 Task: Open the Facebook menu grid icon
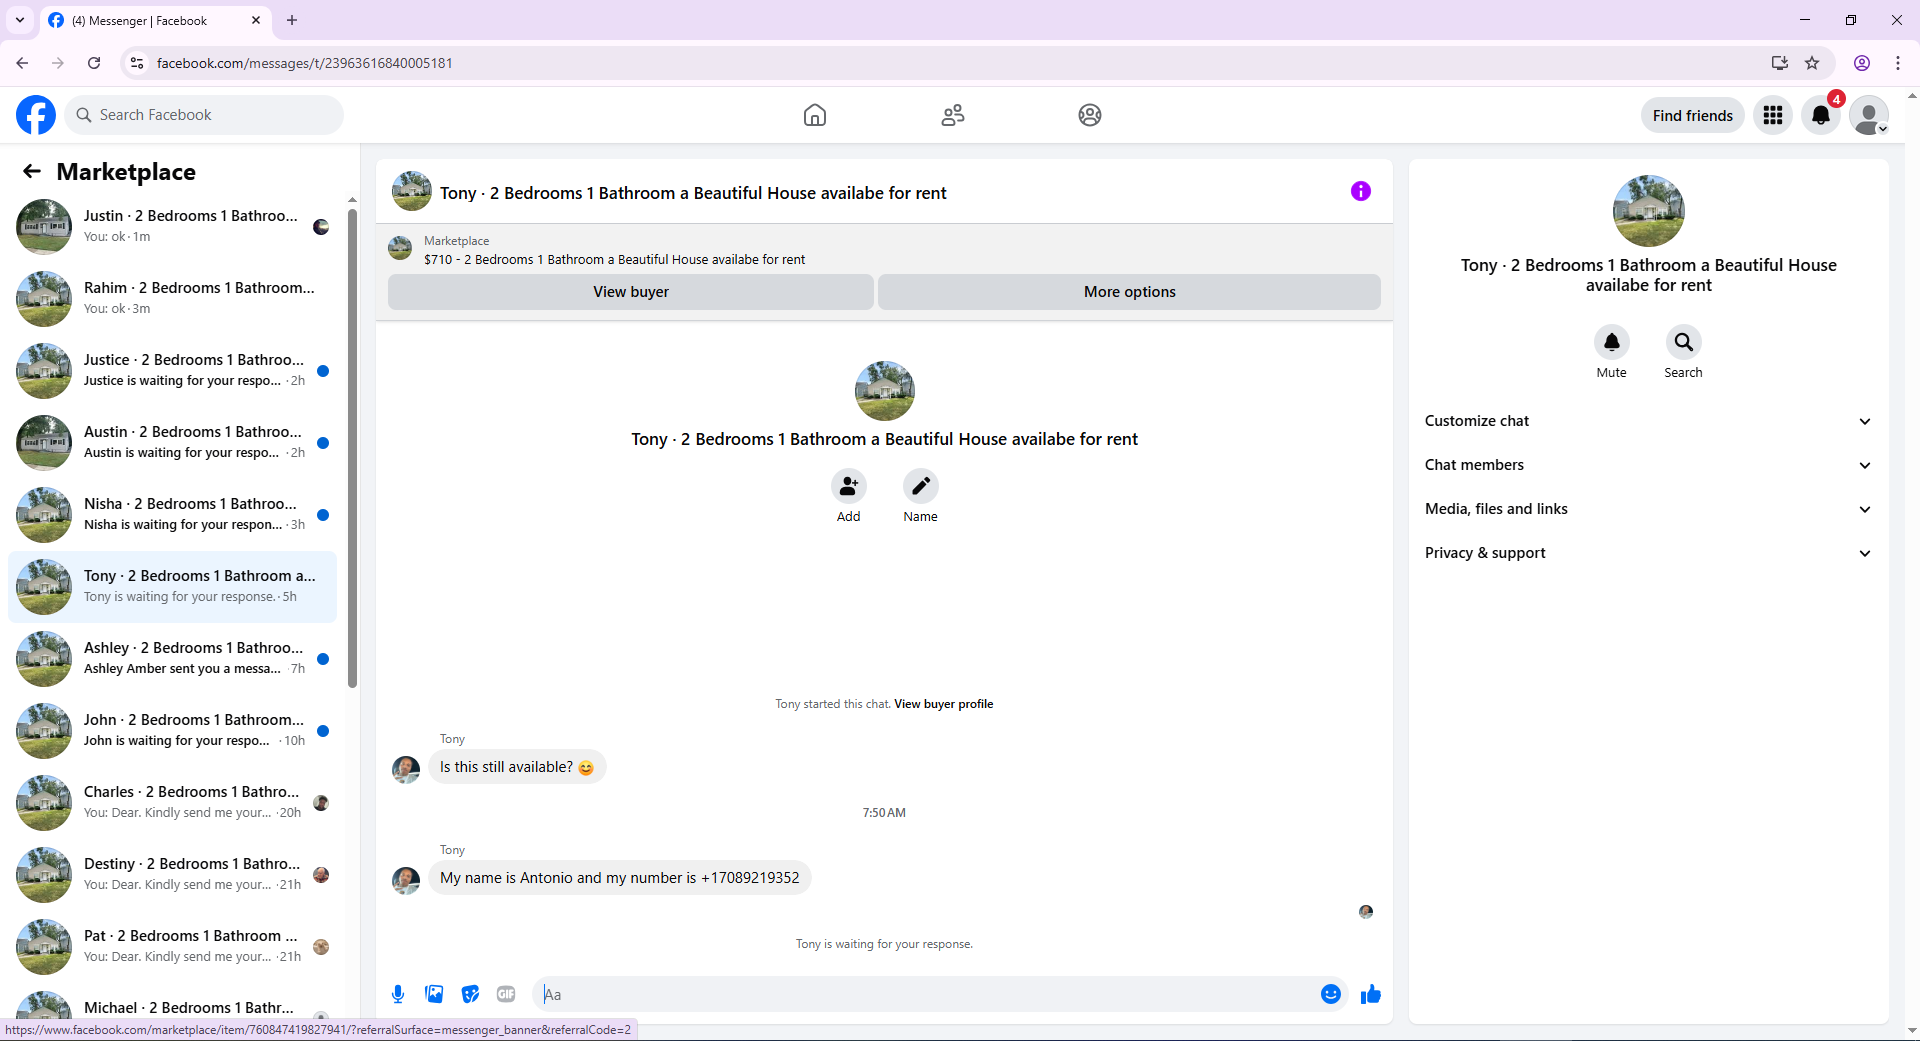(x=1773, y=115)
